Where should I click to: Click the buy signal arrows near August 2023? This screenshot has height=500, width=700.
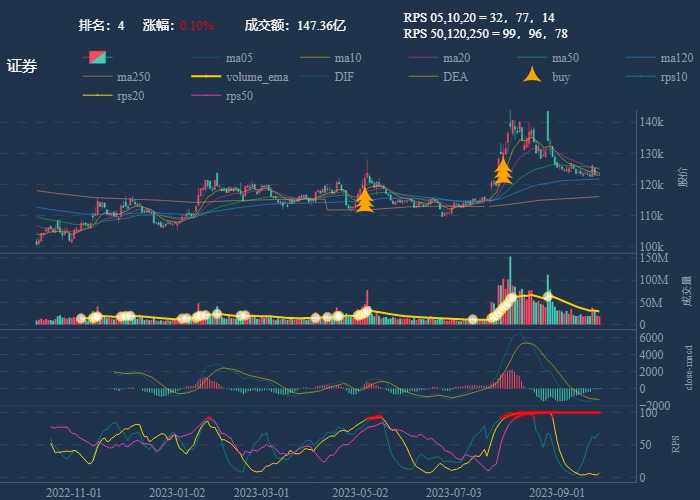pyautogui.click(x=502, y=171)
